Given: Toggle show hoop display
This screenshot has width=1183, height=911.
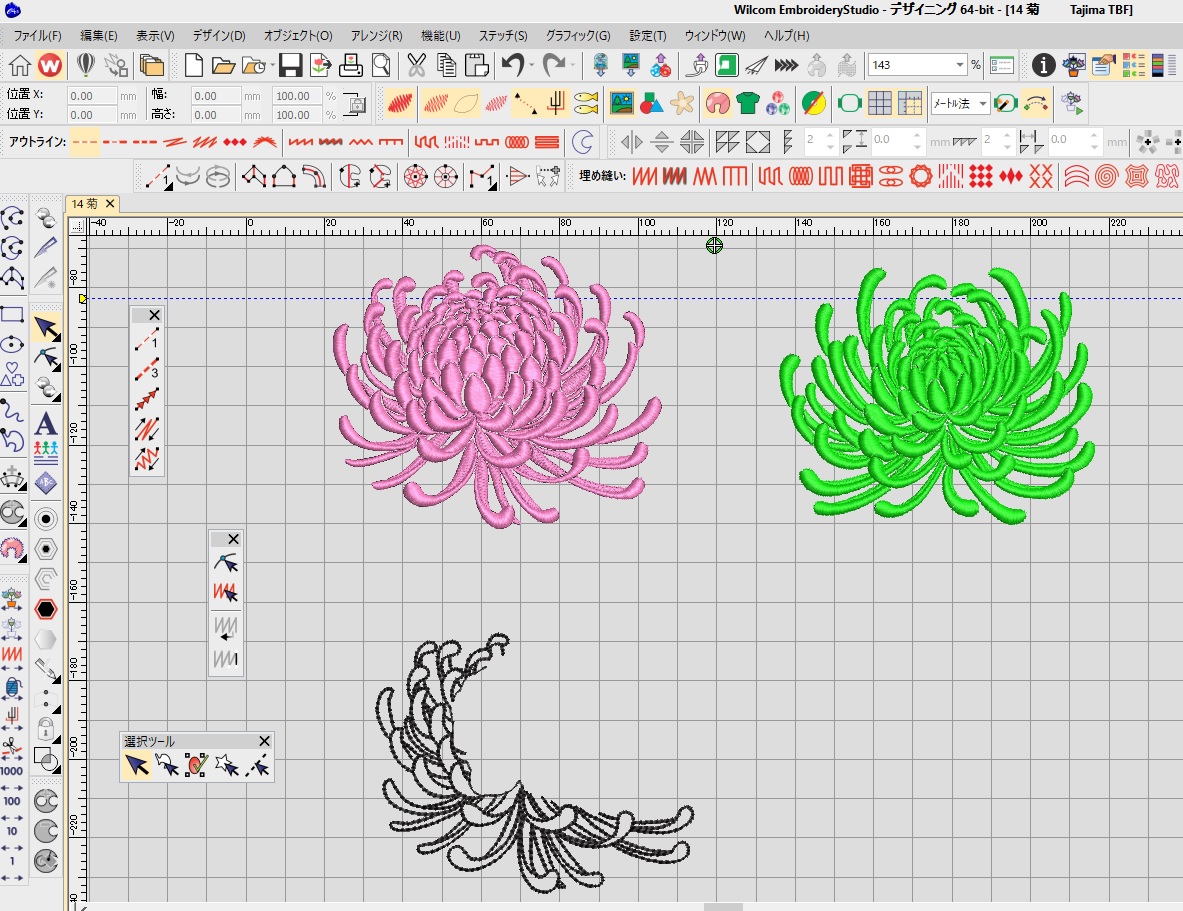Looking at the screenshot, I should tap(850, 103).
